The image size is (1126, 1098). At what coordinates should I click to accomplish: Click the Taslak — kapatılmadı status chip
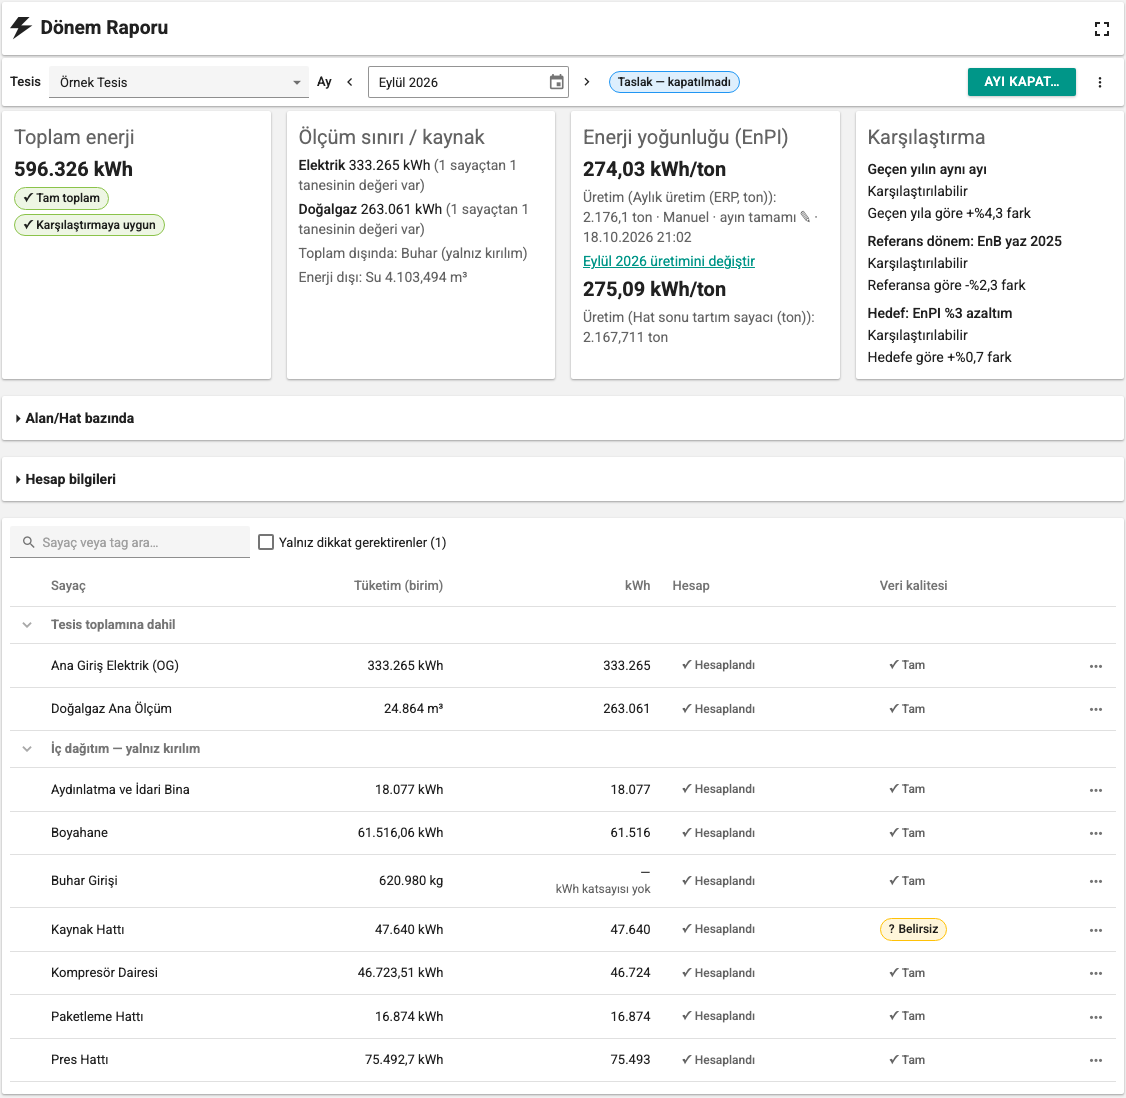674,82
